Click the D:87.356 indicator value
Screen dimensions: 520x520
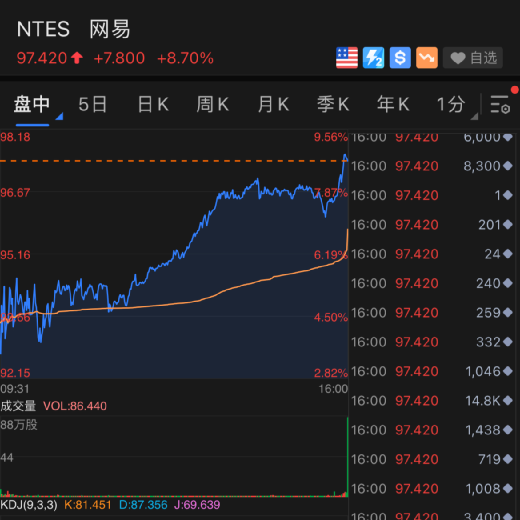coord(143,505)
